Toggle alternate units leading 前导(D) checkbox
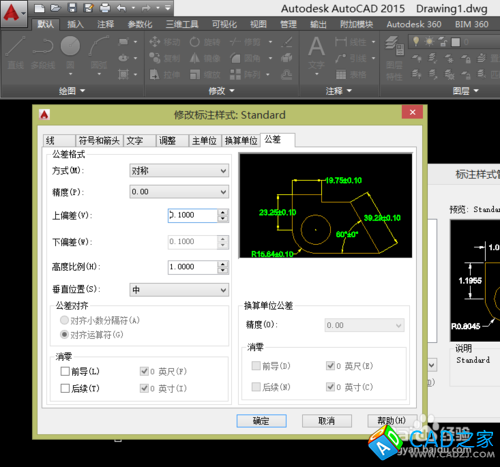 click(x=256, y=366)
